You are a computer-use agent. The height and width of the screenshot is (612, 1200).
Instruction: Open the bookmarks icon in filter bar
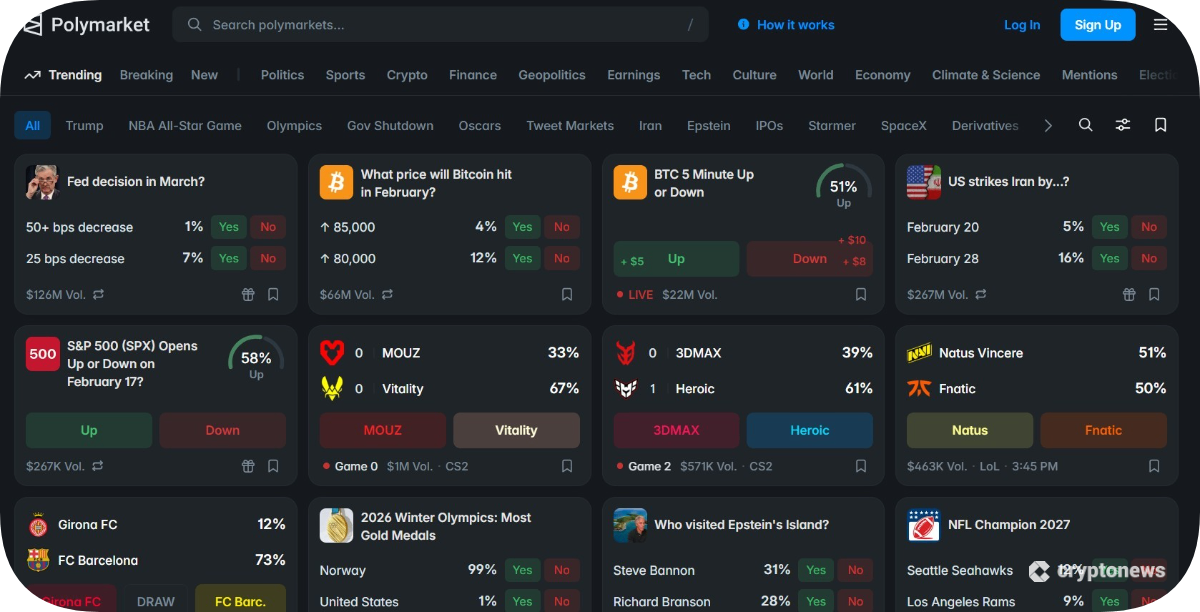click(x=1160, y=125)
